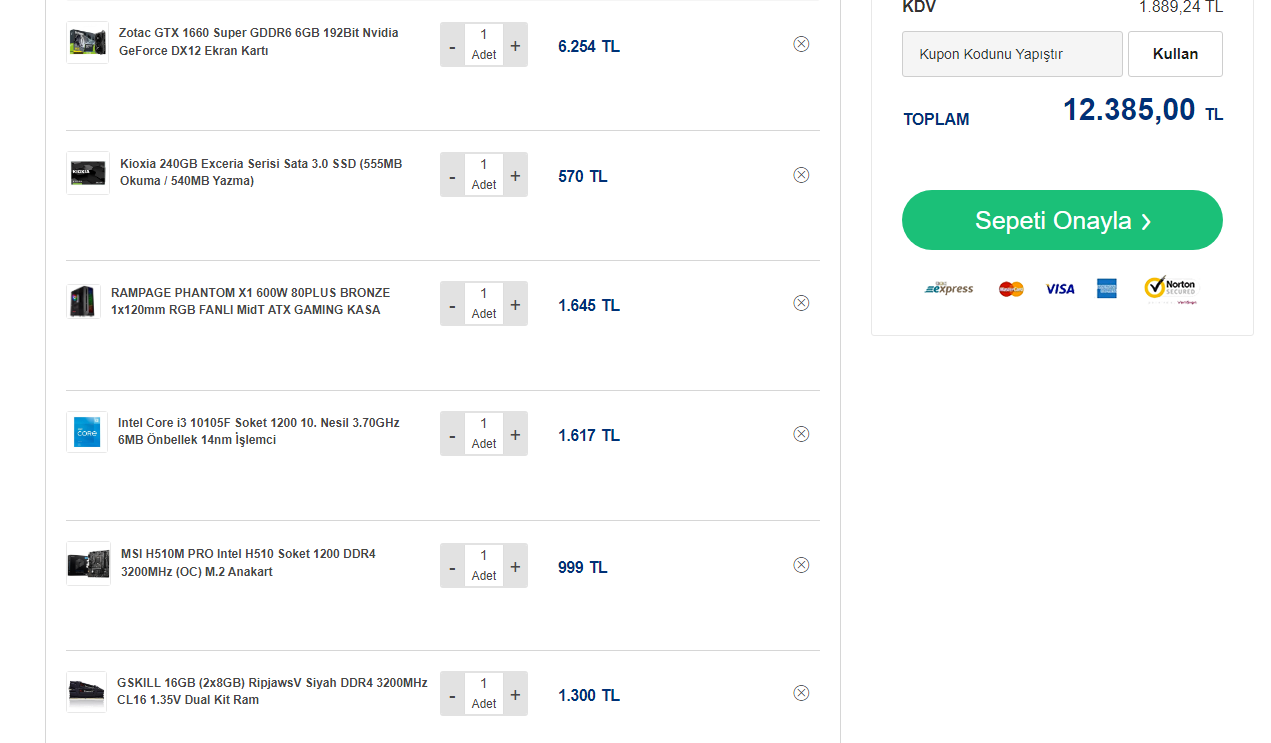Remove MSI H510M PRO motherboard from cart
This screenshot has width=1271, height=743.
pyautogui.click(x=801, y=565)
